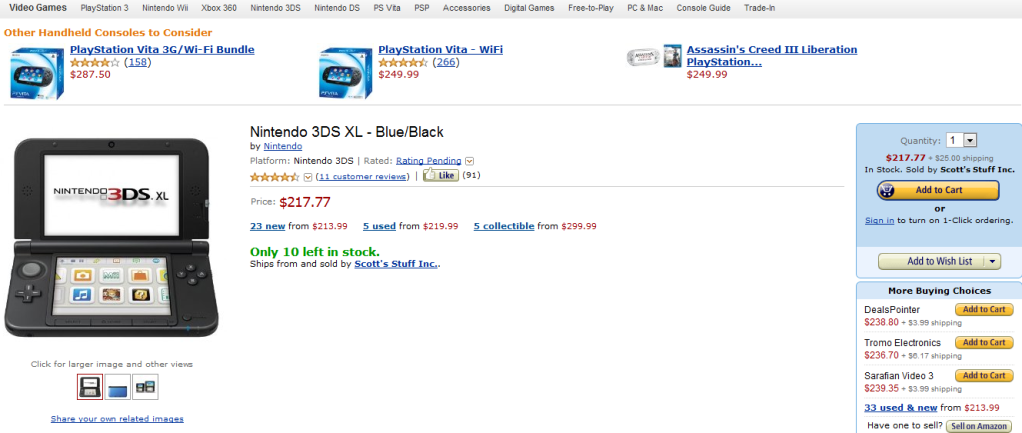
Task: Click the Like thumbs-up button
Action: pyautogui.click(x=440, y=176)
